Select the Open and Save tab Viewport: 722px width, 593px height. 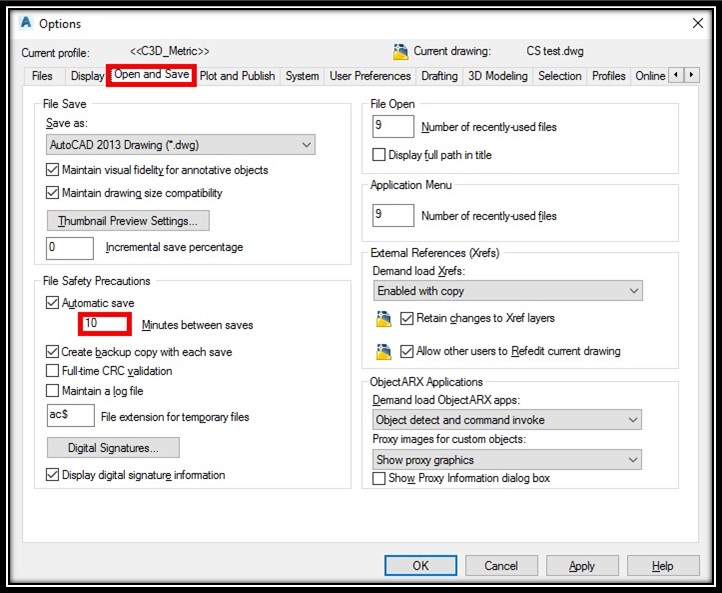151,75
